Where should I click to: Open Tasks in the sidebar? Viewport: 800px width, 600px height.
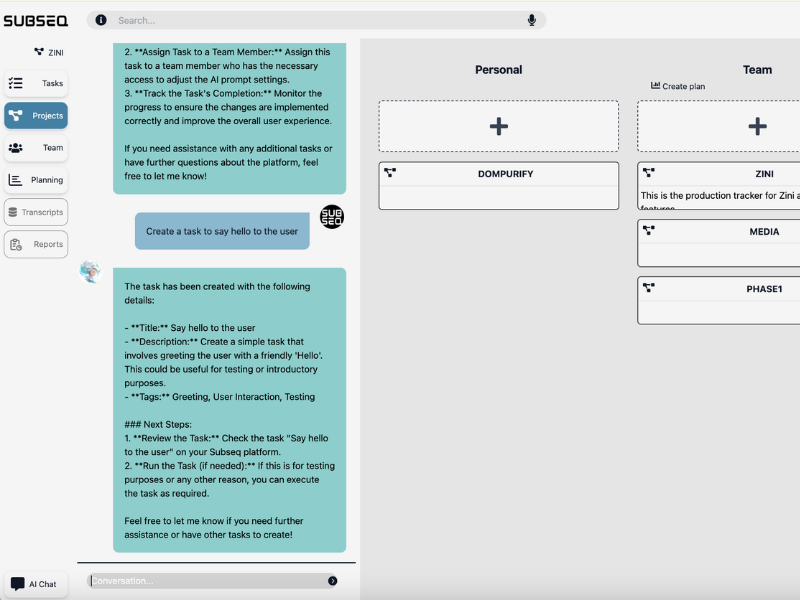click(36, 83)
